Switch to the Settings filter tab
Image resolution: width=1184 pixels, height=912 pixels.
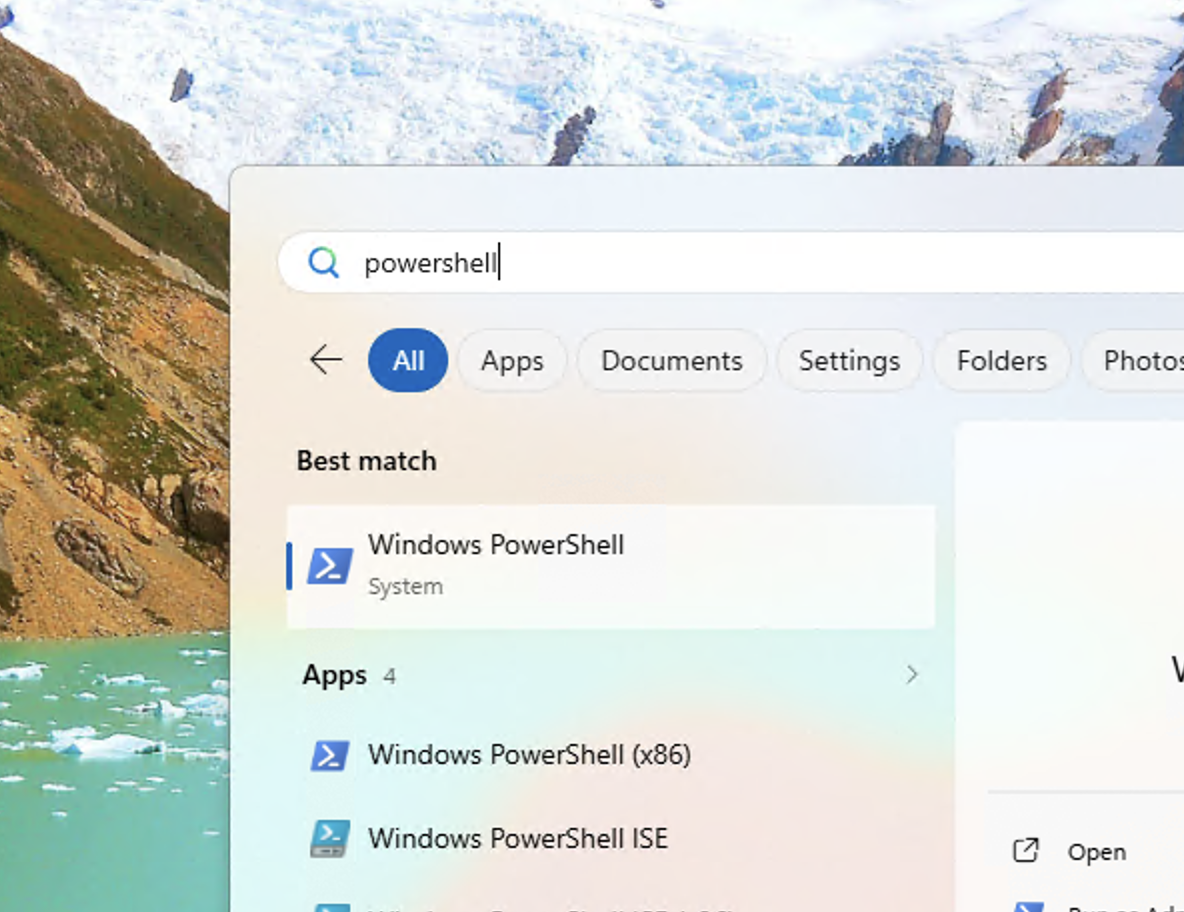[849, 360]
